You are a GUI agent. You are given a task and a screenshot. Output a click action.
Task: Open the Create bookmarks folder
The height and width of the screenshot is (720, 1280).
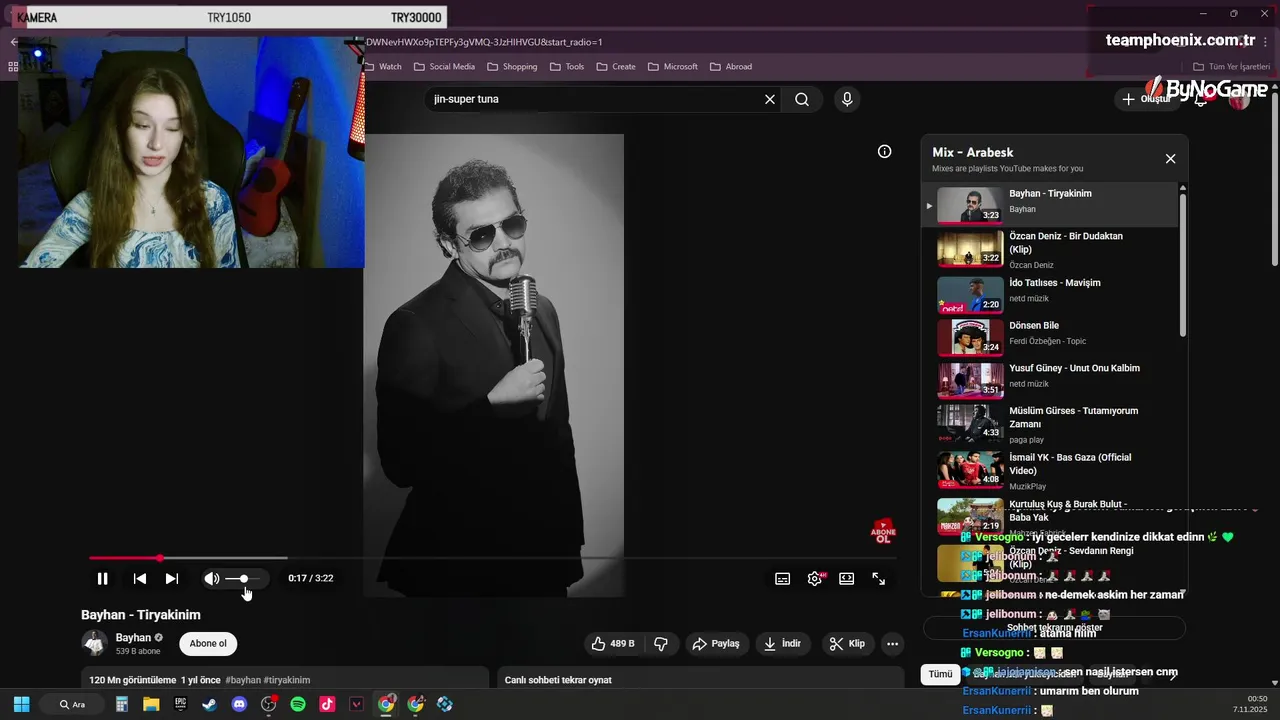click(616, 66)
